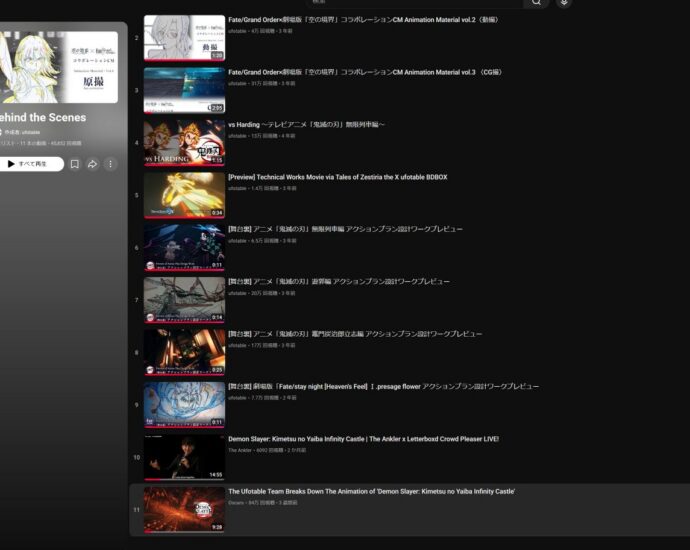Share the playlist via arrow icon
The height and width of the screenshot is (550, 690).
(92, 164)
